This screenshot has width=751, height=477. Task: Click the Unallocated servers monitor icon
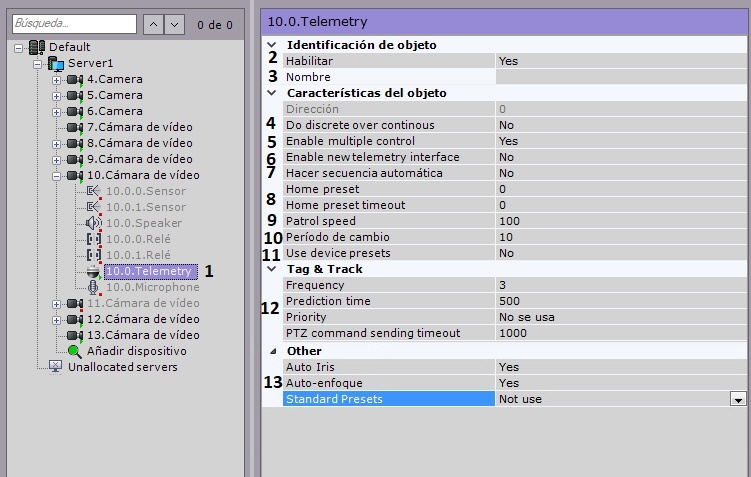click(56, 367)
